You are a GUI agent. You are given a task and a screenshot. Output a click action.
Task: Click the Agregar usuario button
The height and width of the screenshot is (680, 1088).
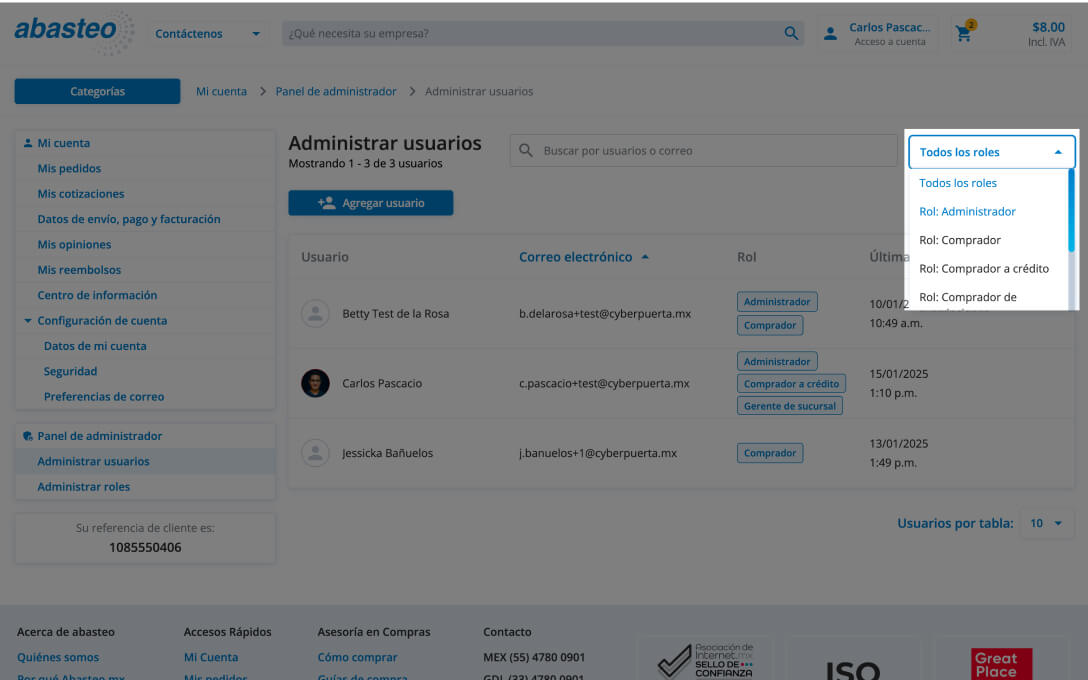click(371, 203)
